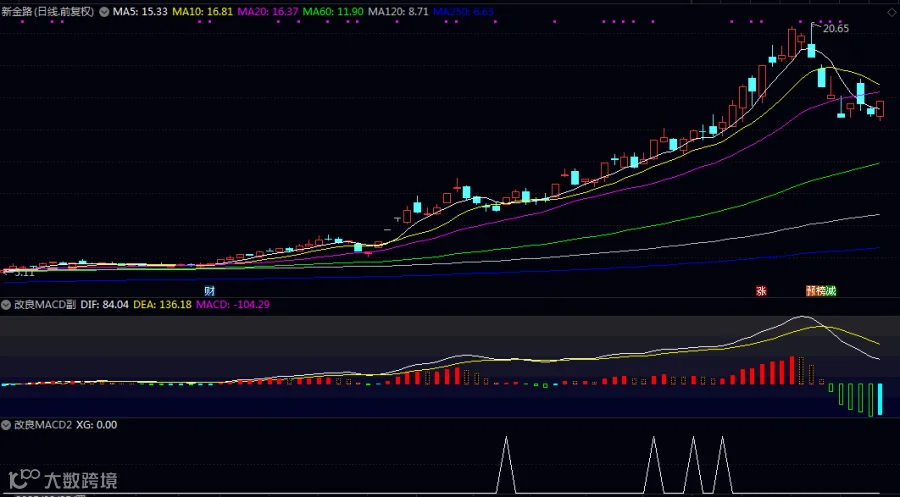Click the 榜 ranking list marker
Viewport: 900px width, 497px height.
pyautogui.click(x=821, y=291)
